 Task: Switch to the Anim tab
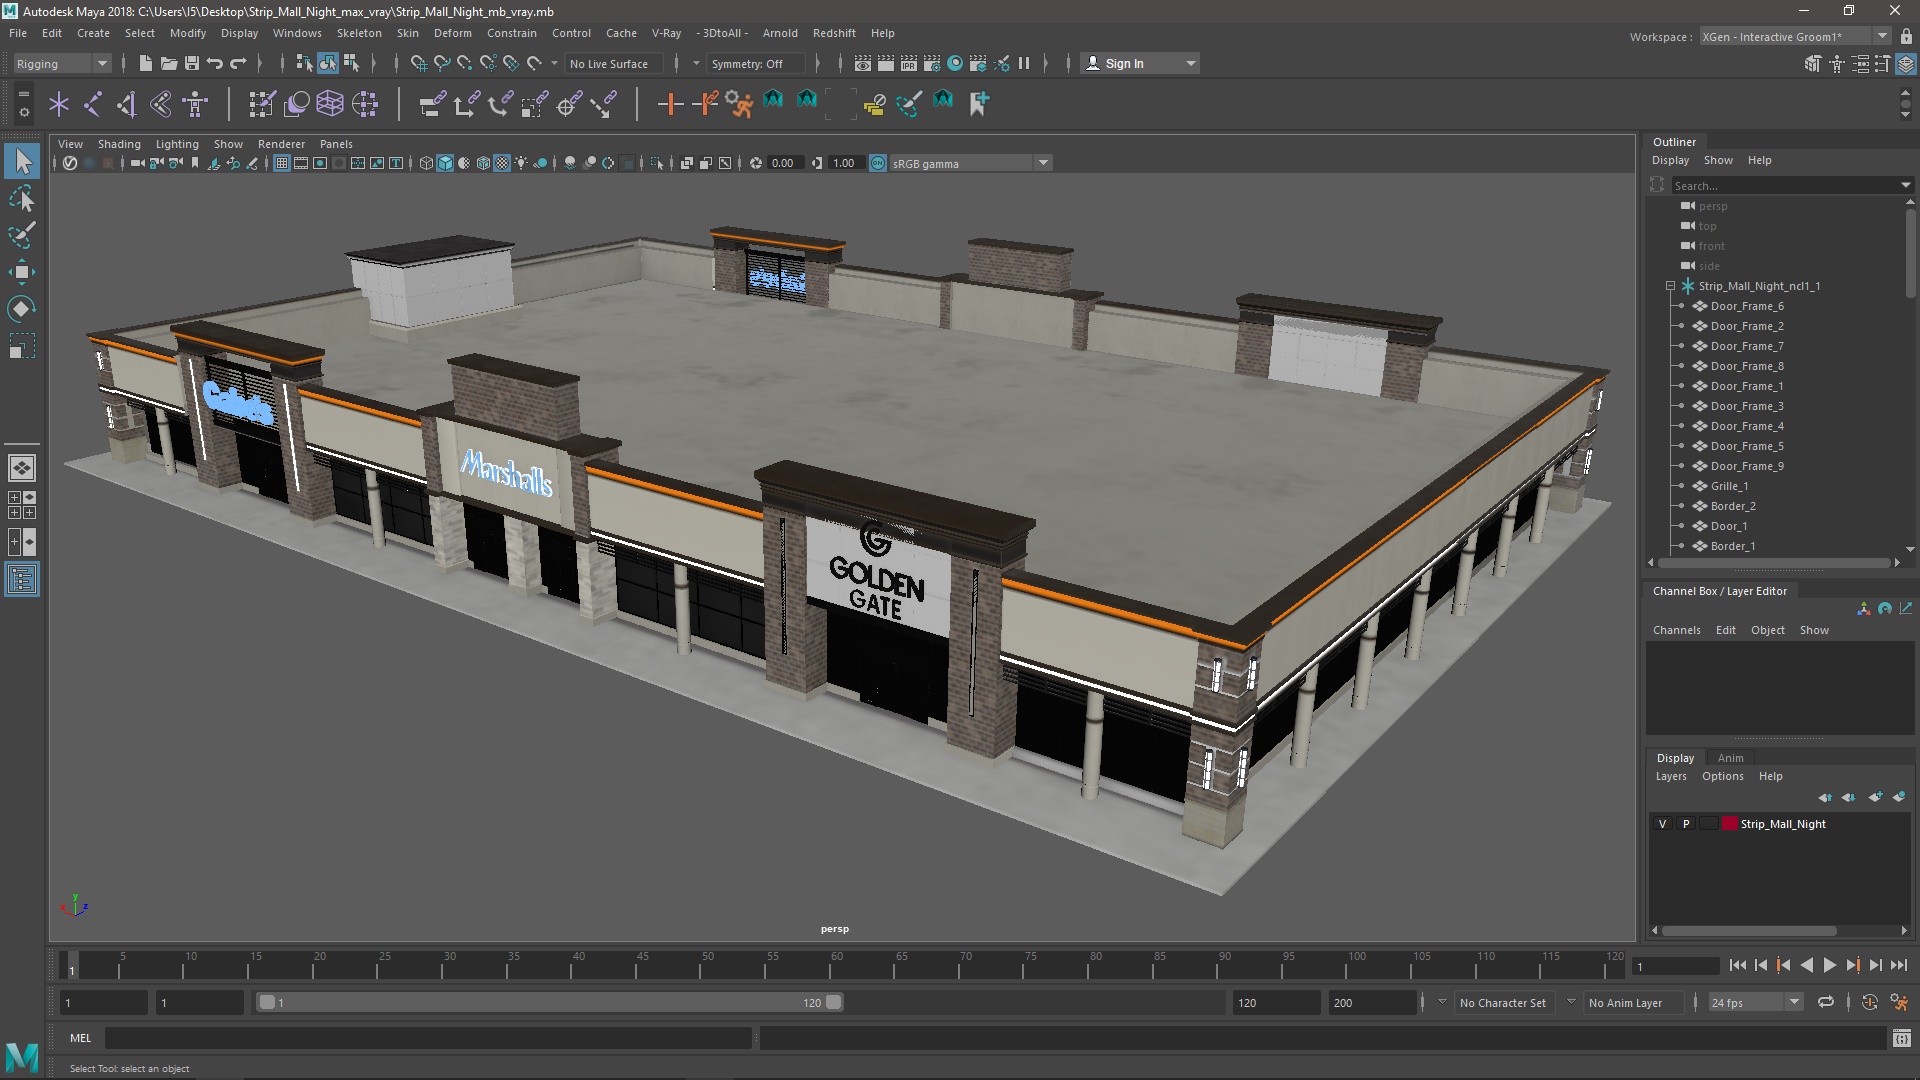coord(1730,758)
